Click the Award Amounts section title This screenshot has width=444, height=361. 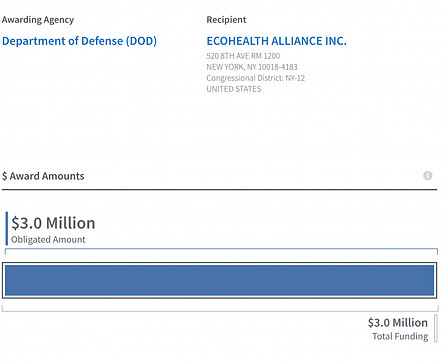click(47, 176)
